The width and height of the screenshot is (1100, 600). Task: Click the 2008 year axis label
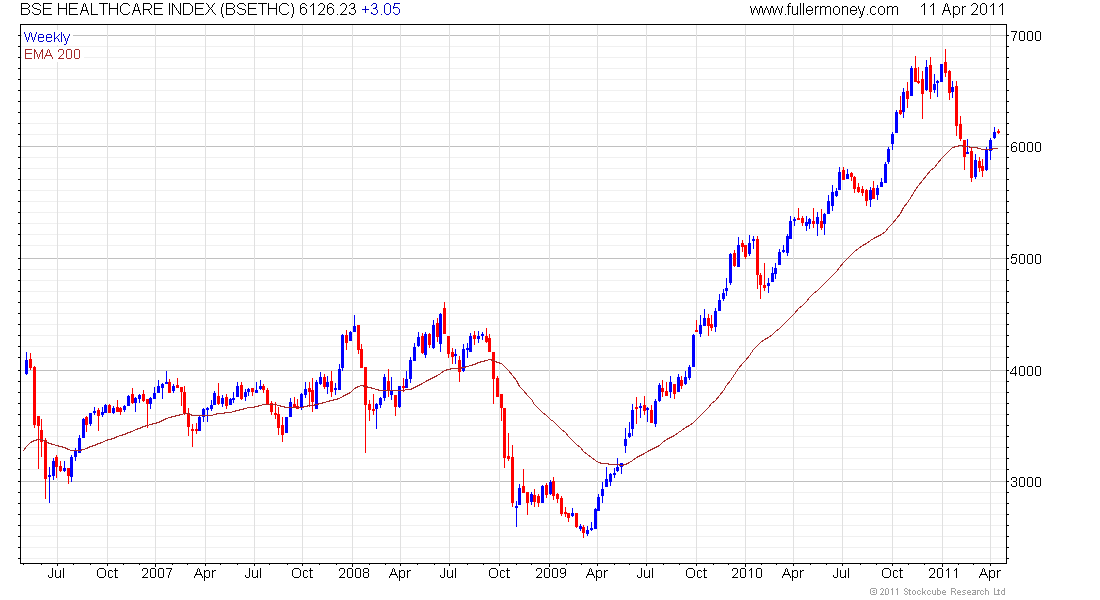pyautogui.click(x=354, y=573)
